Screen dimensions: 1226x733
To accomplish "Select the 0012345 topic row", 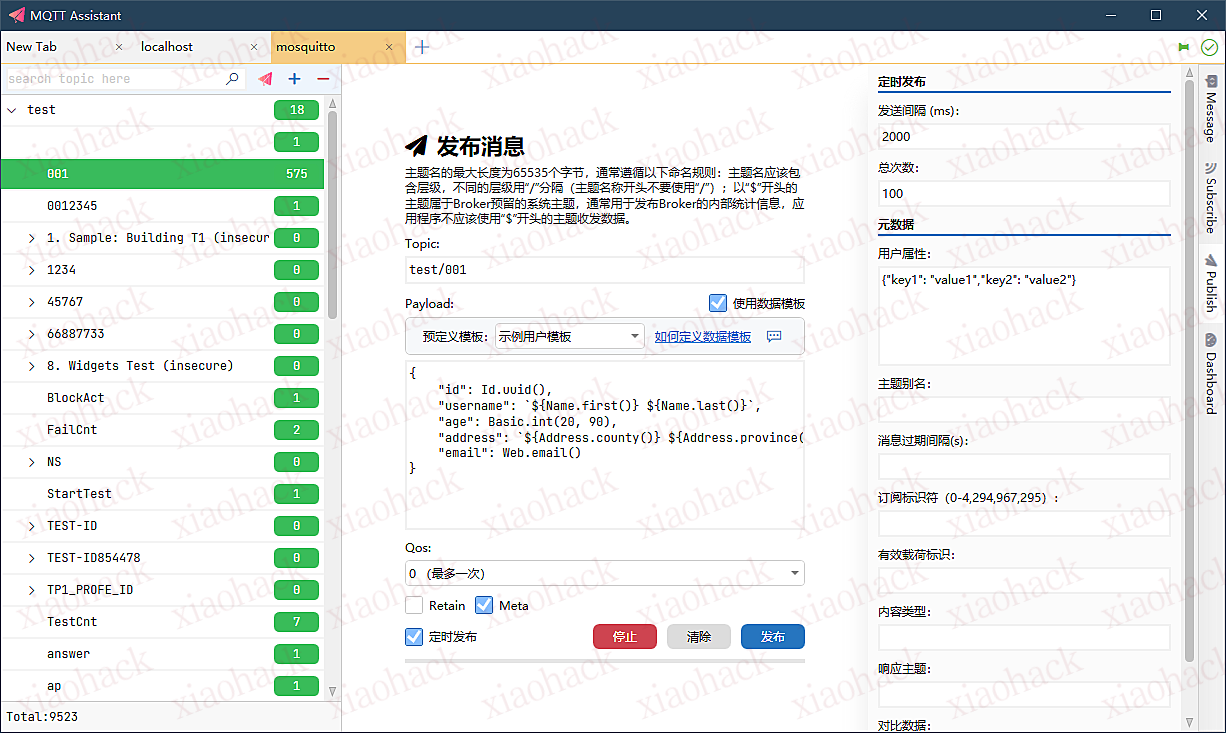I will click(162, 206).
